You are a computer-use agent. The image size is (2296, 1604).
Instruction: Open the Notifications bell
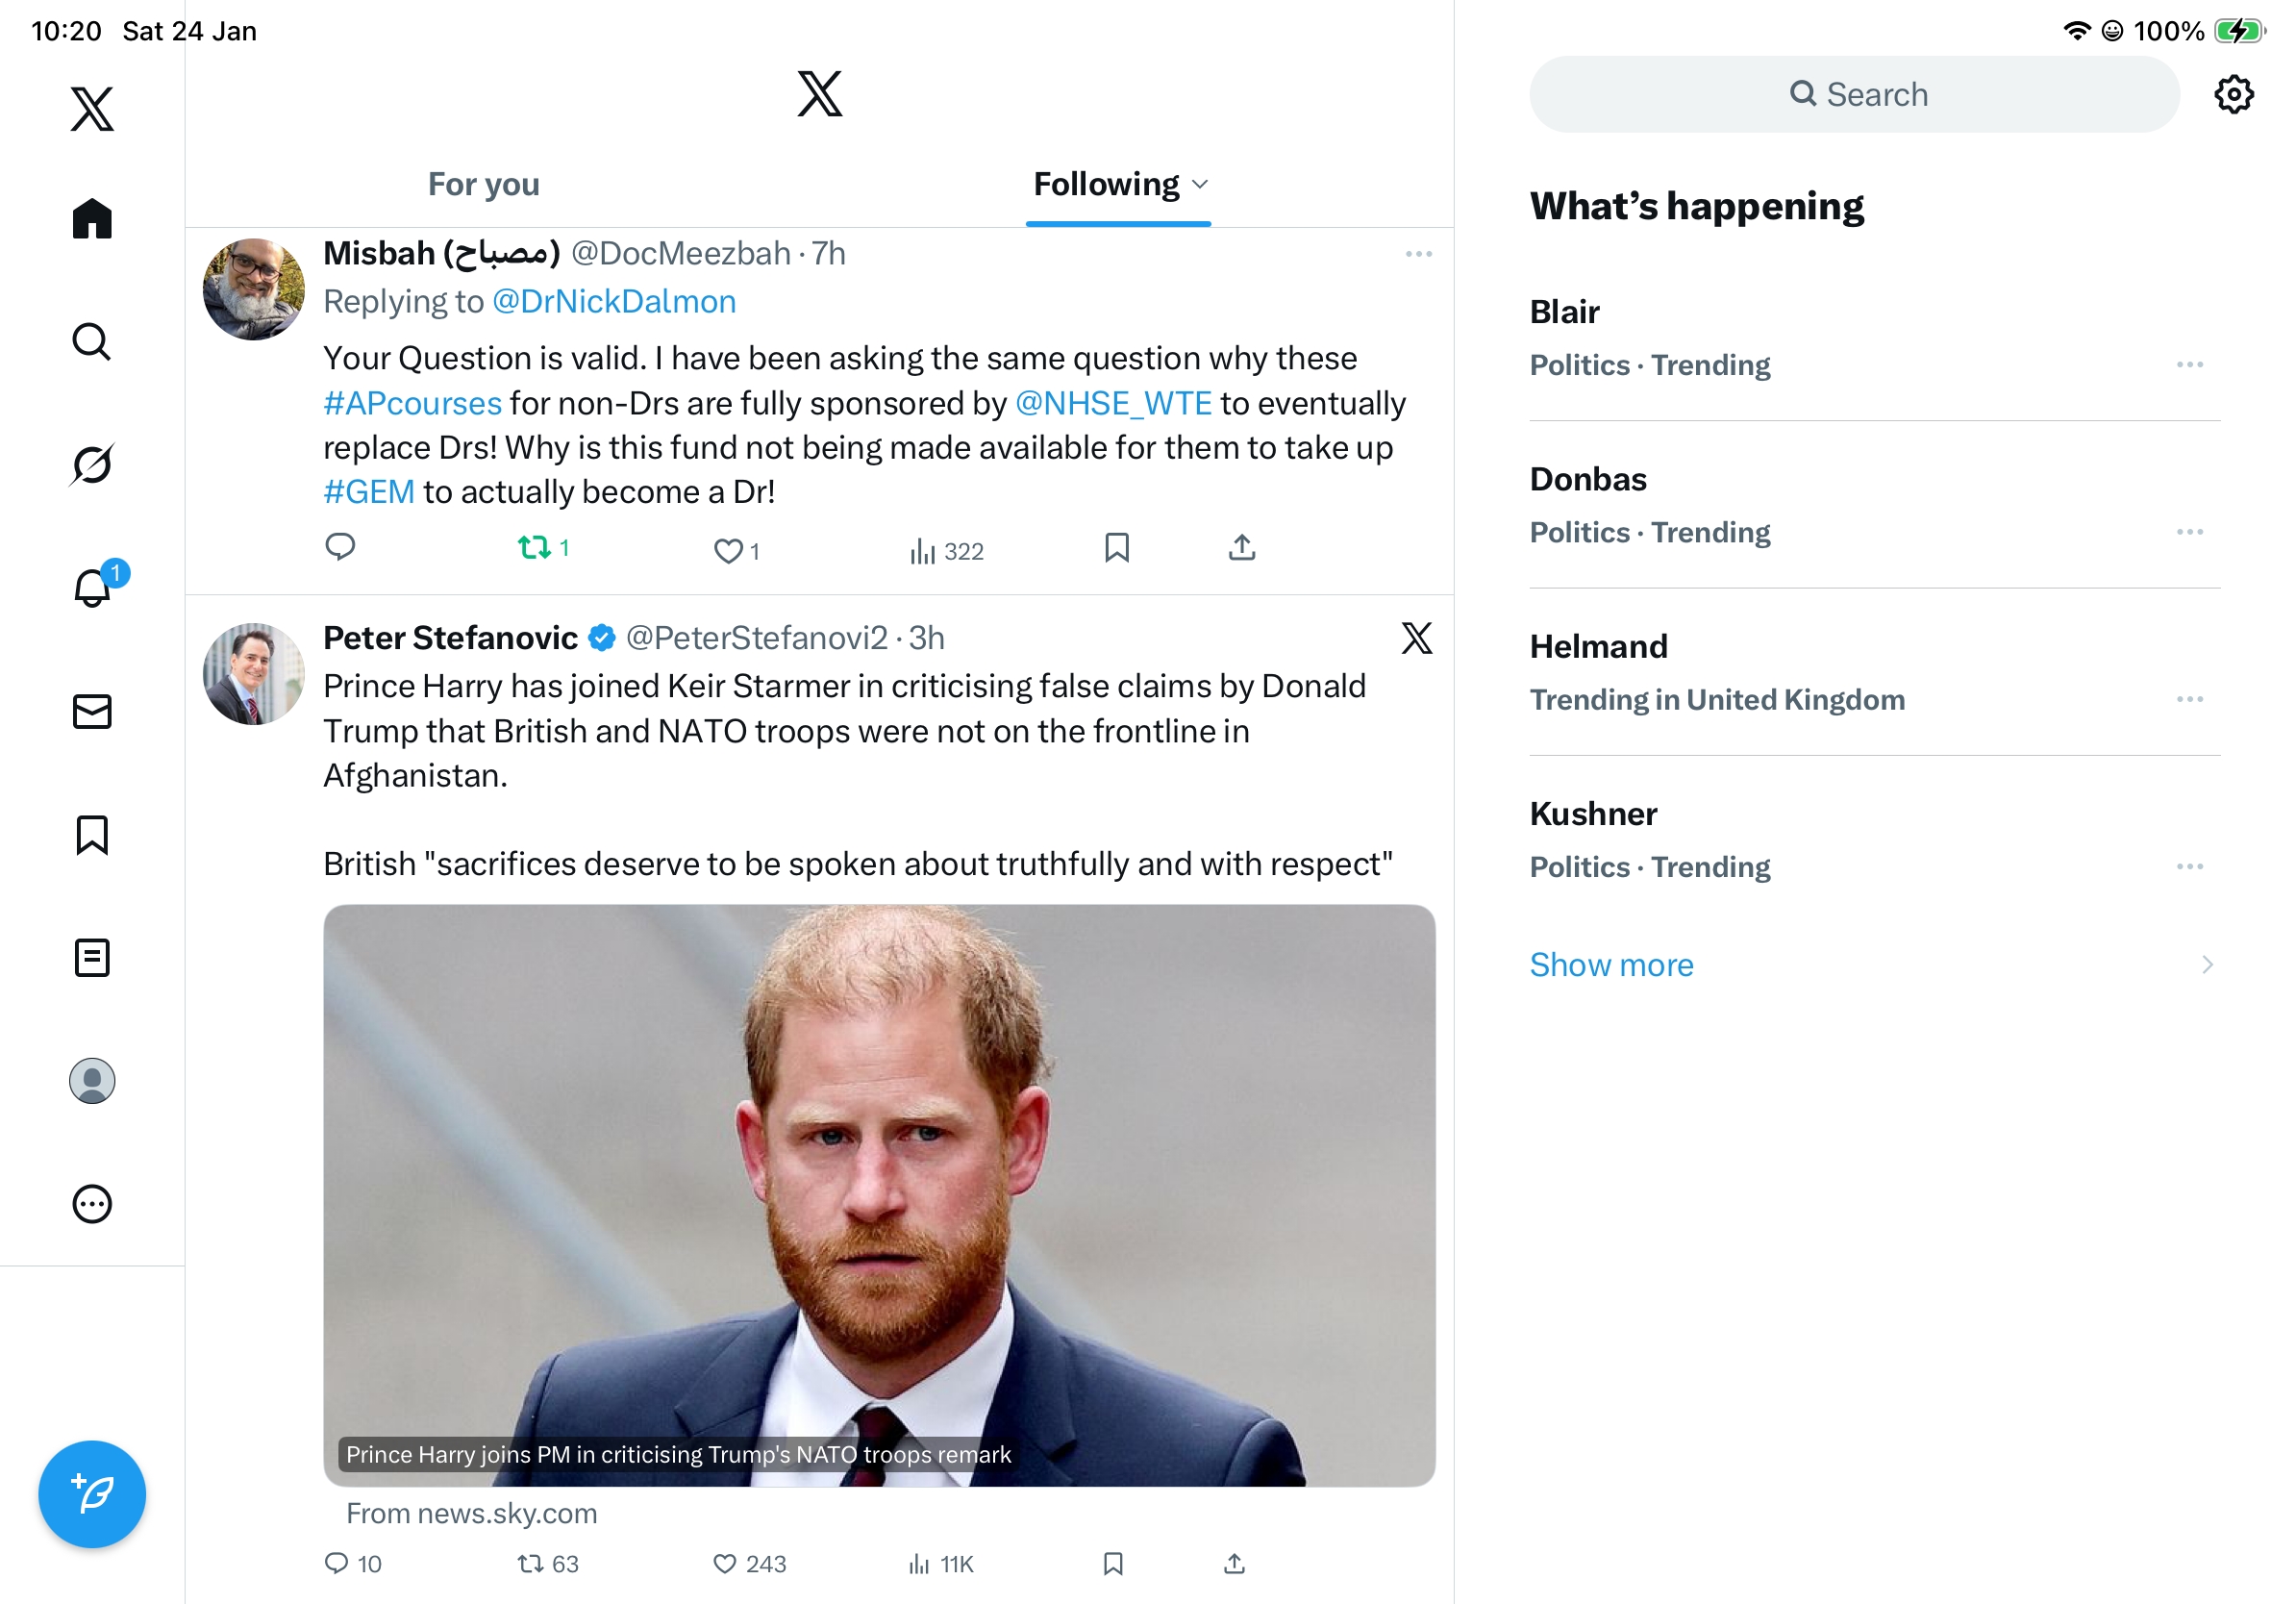click(92, 588)
